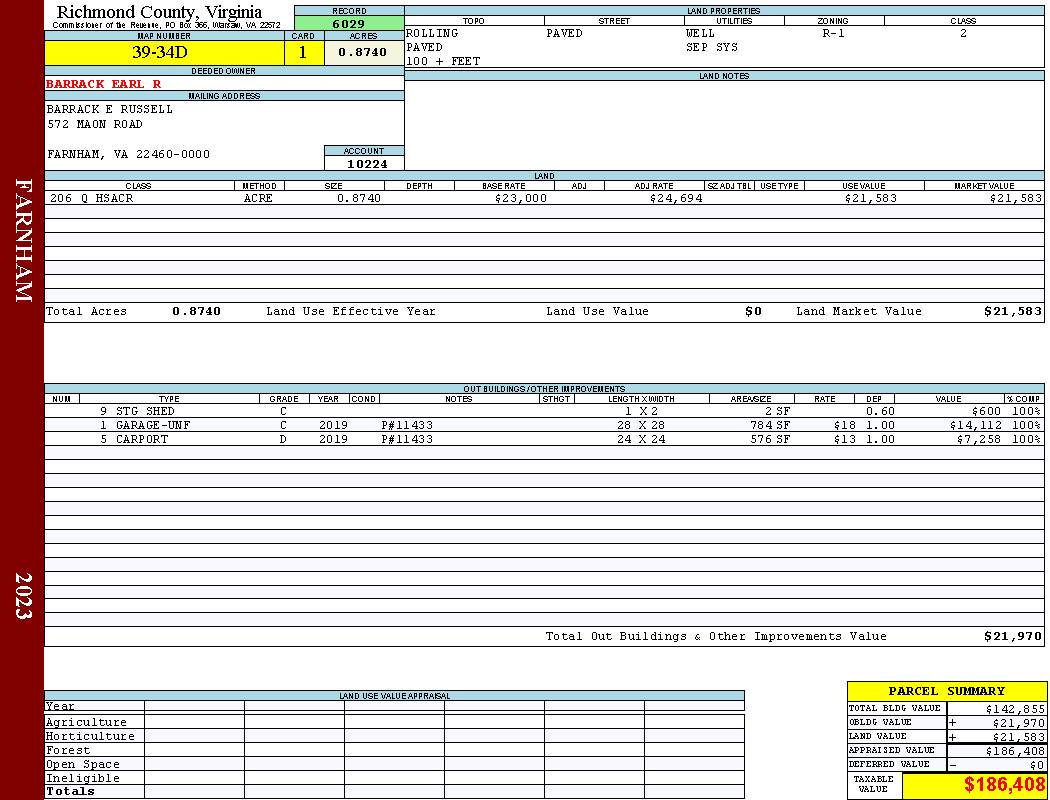
Task: Click the carport area 576 SF
Action: [x=770, y=440]
